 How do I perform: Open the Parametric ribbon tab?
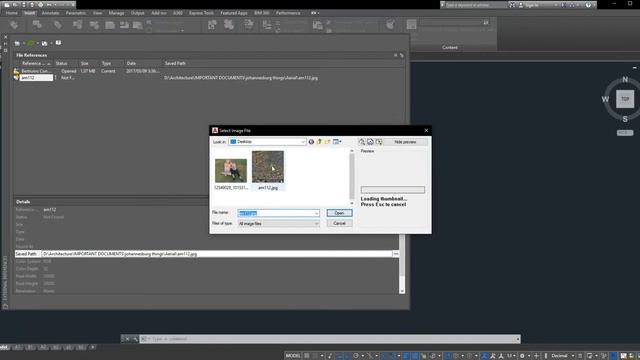(76, 13)
